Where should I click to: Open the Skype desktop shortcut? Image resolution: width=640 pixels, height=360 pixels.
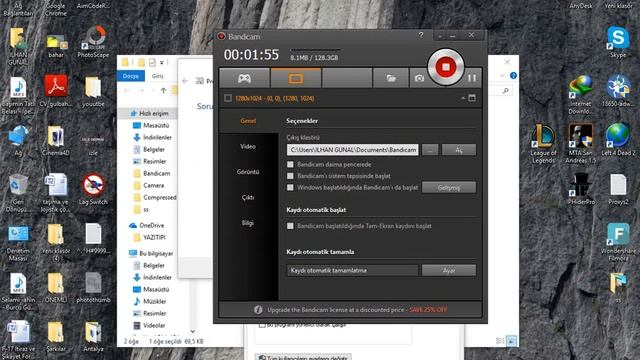(618, 42)
